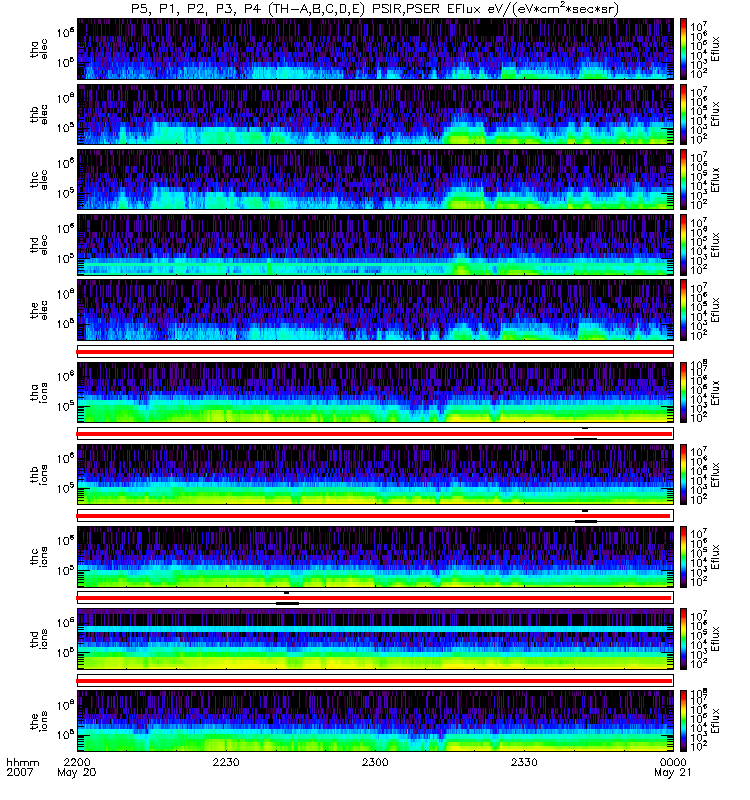Click the Eflux label beside thd ions color bar
The height and width of the screenshot is (800, 750).
point(715,639)
